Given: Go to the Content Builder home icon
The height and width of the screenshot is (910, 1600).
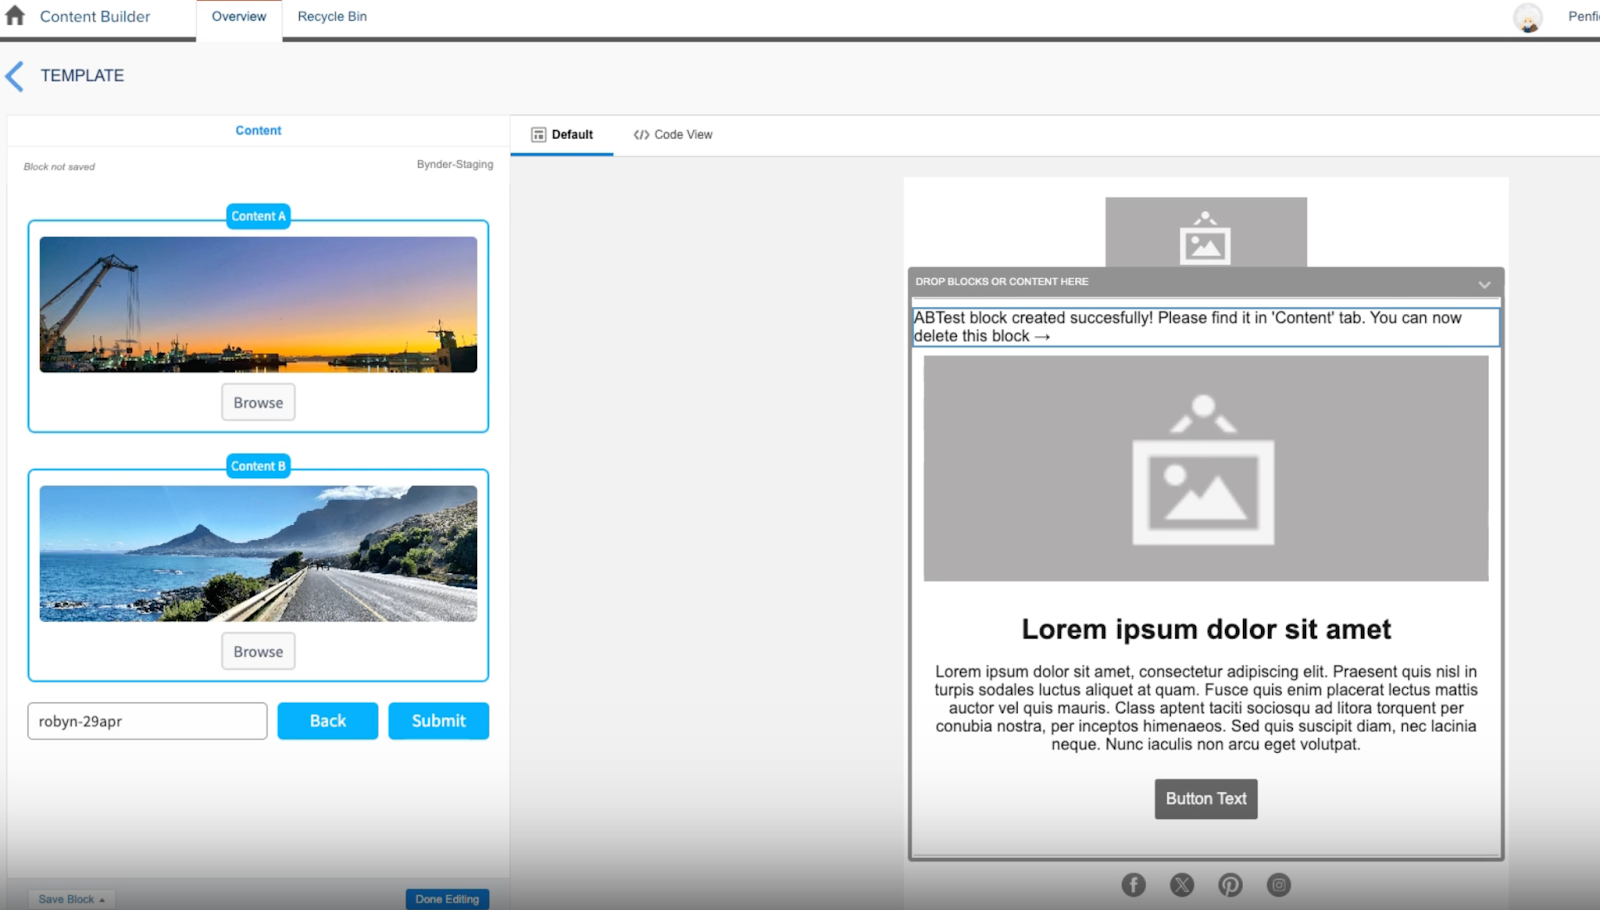Looking at the screenshot, I should (x=15, y=16).
